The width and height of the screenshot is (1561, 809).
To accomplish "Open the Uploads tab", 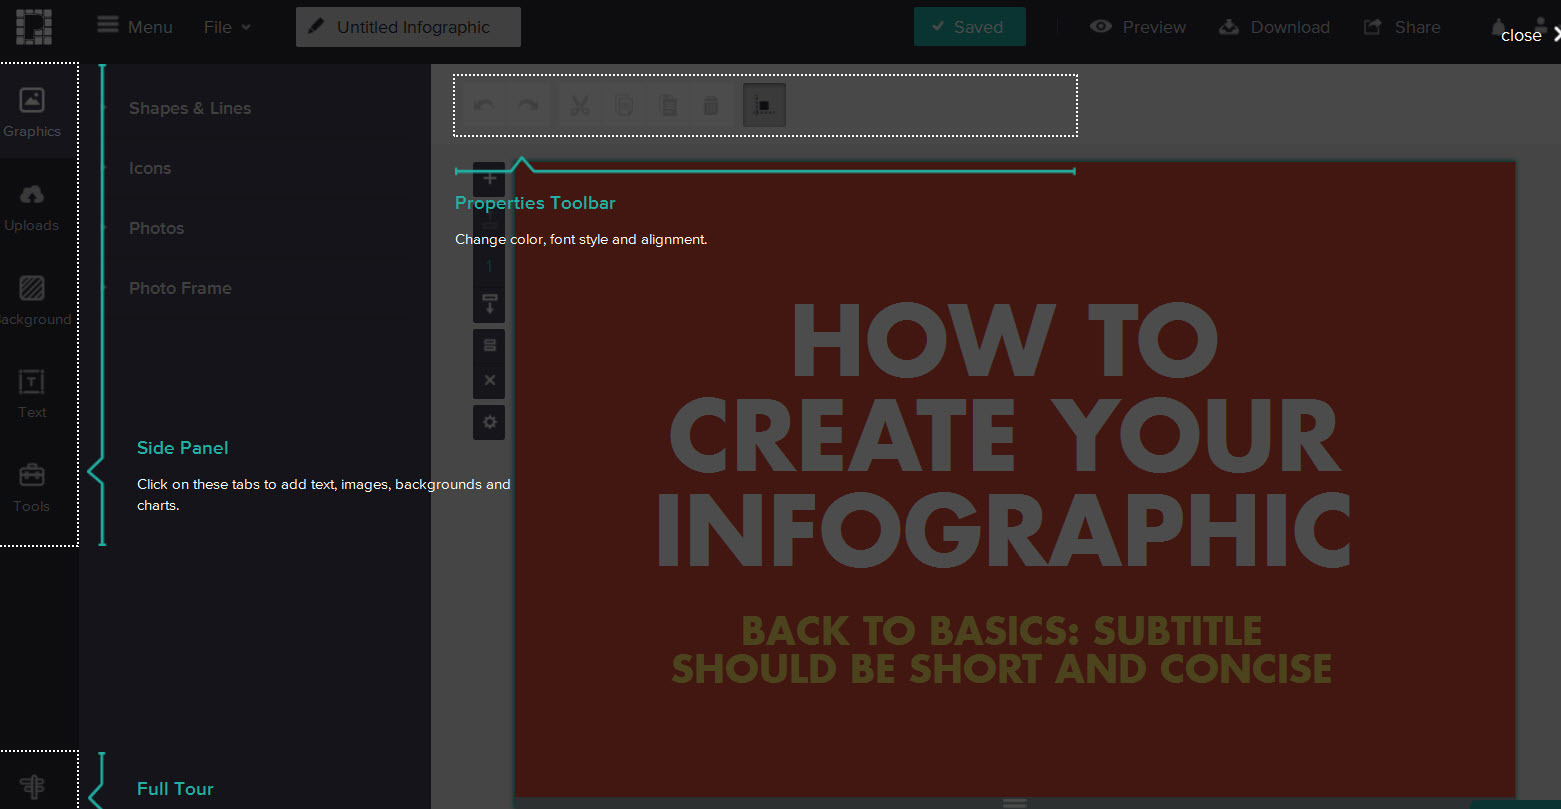I will [32, 207].
